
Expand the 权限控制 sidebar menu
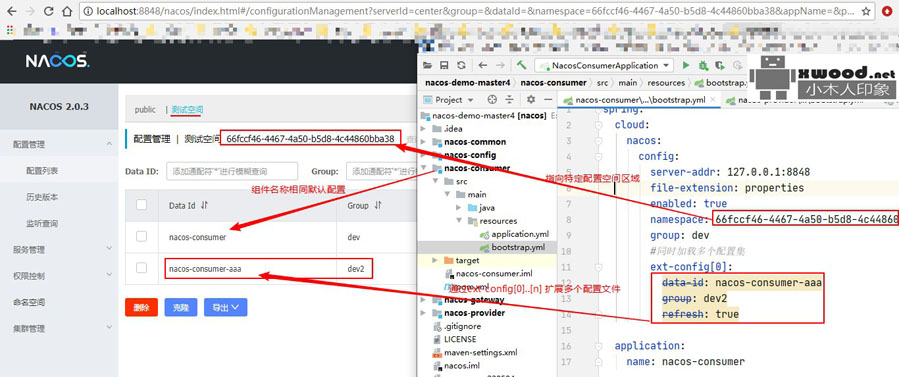click(109, 275)
